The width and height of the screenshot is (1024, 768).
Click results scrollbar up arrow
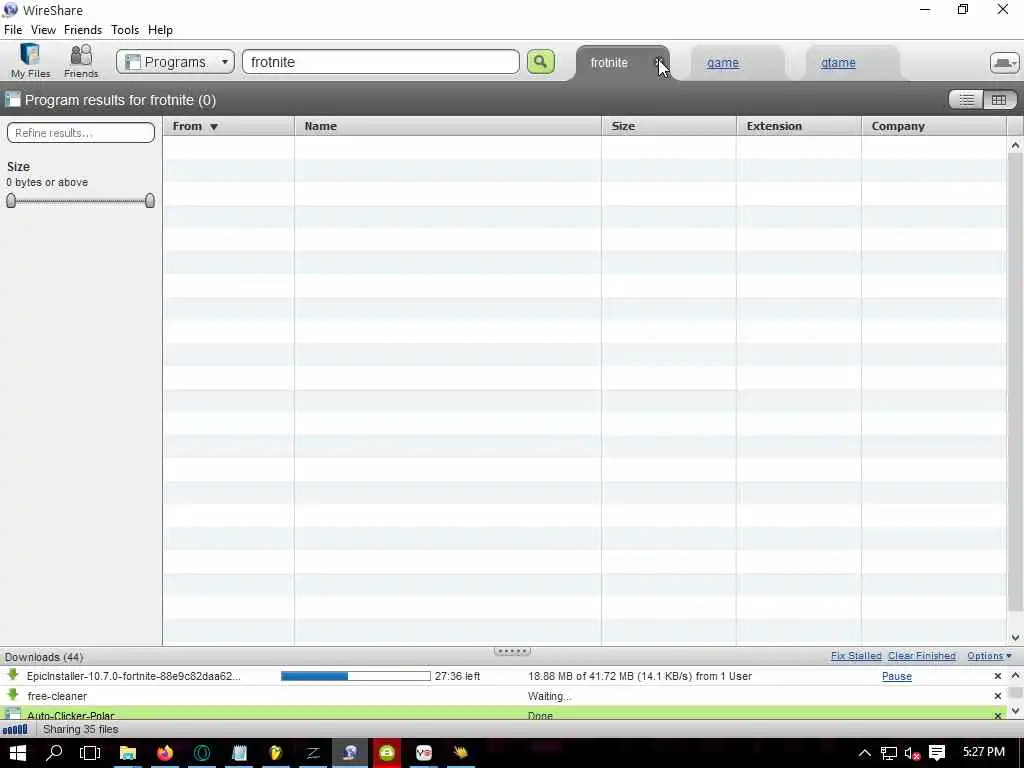click(x=1015, y=146)
